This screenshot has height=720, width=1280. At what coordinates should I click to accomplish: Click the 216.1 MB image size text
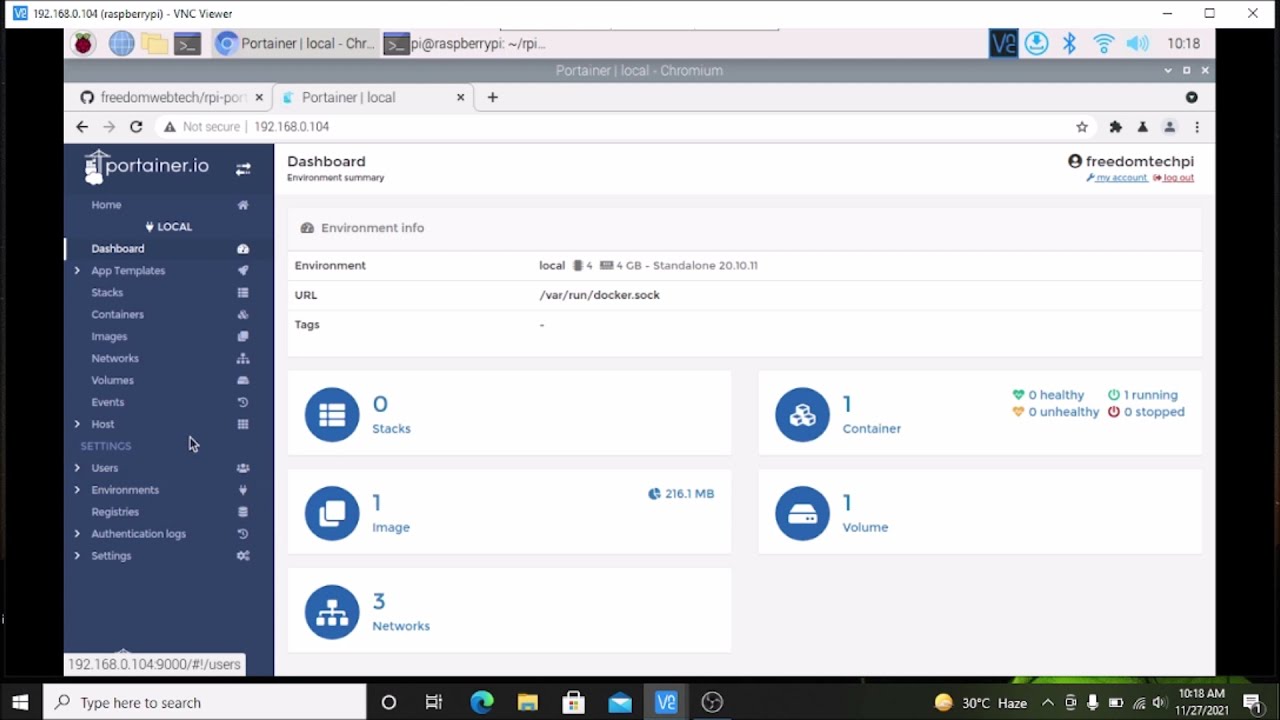coord(689,494)
